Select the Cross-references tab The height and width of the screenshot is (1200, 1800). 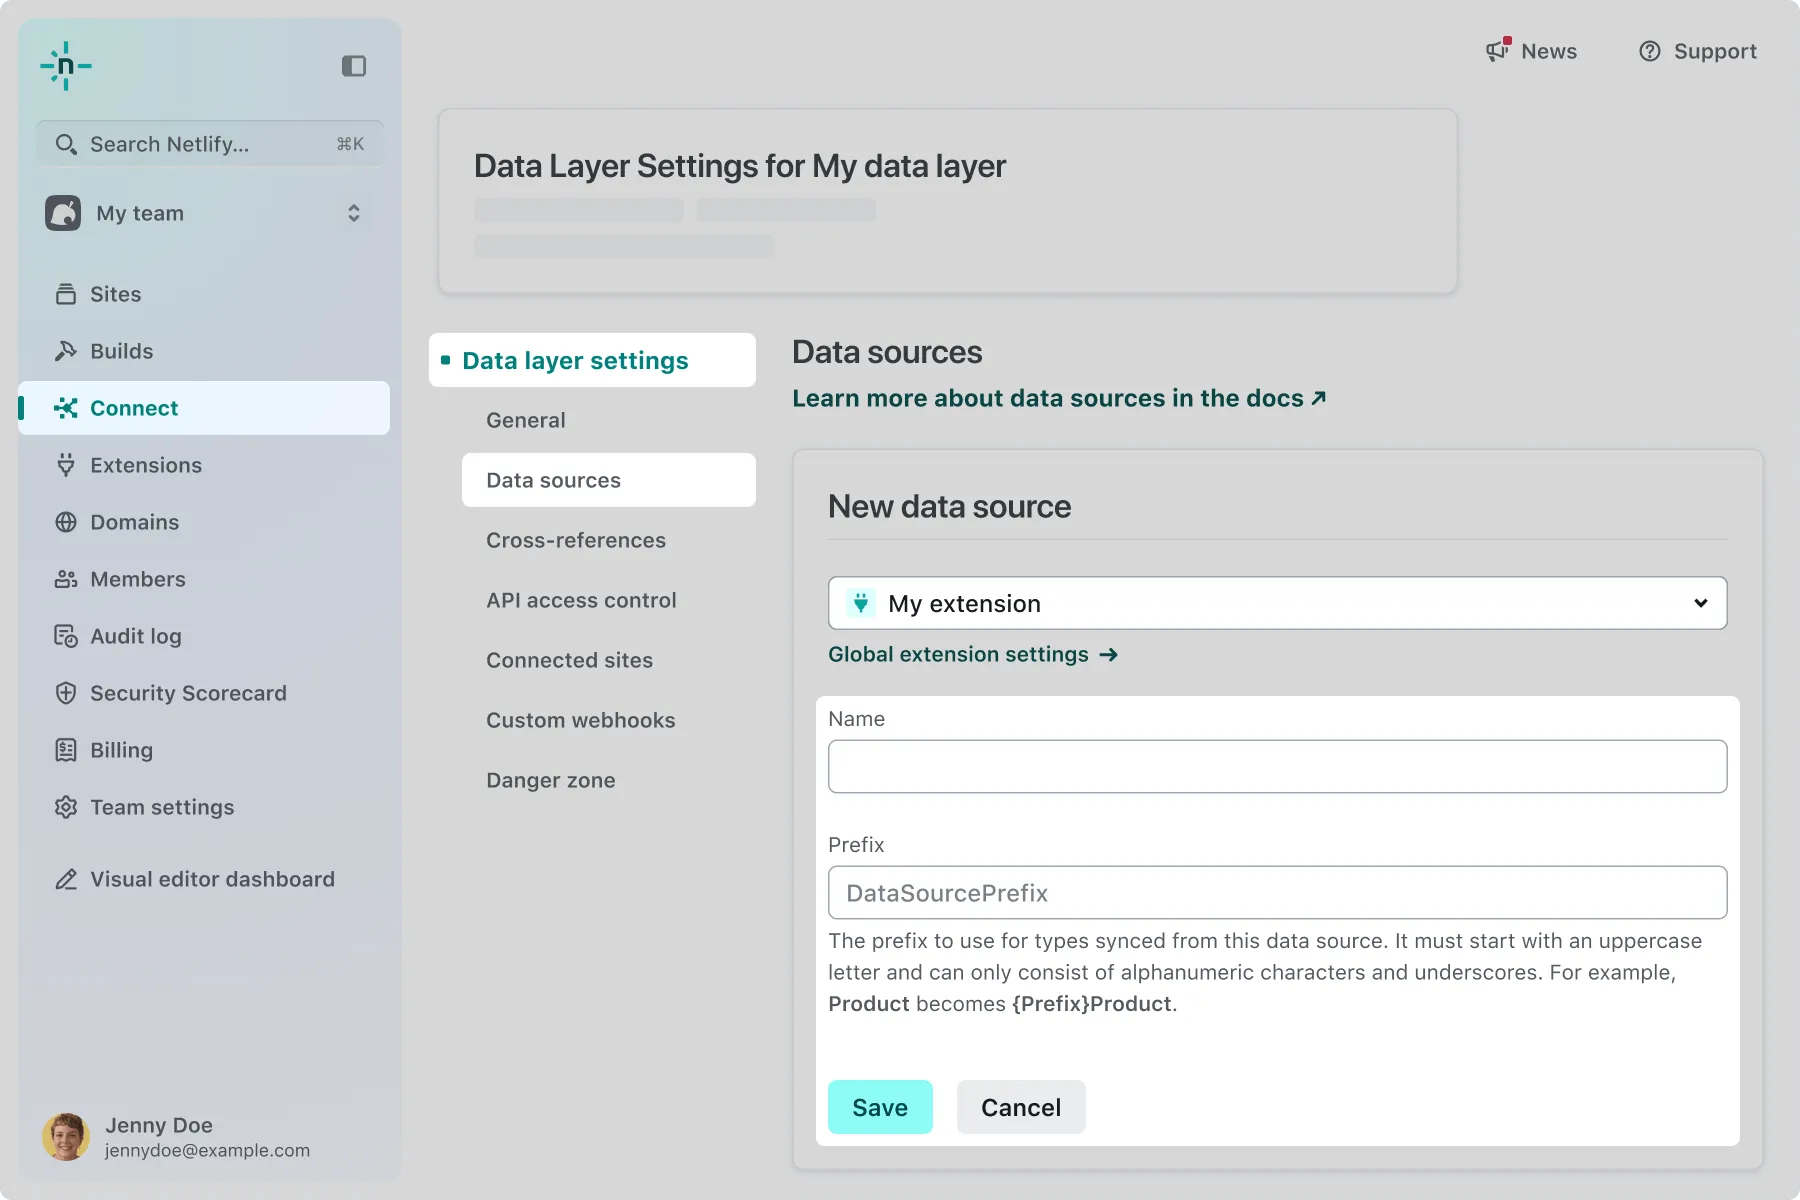(608, 540)
